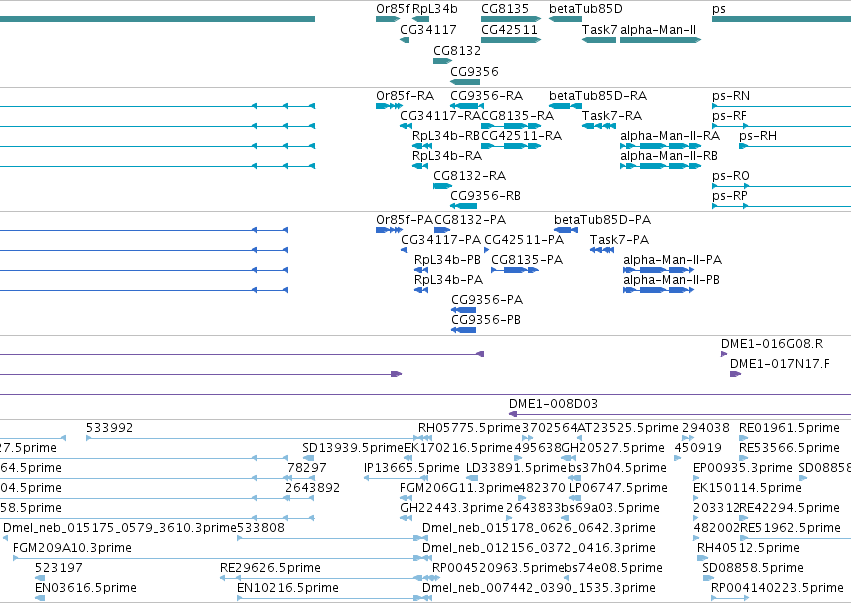Select the ps-RP transcript label
The height and width of the screenshot is (603, 851).
[x=730, y=196]
